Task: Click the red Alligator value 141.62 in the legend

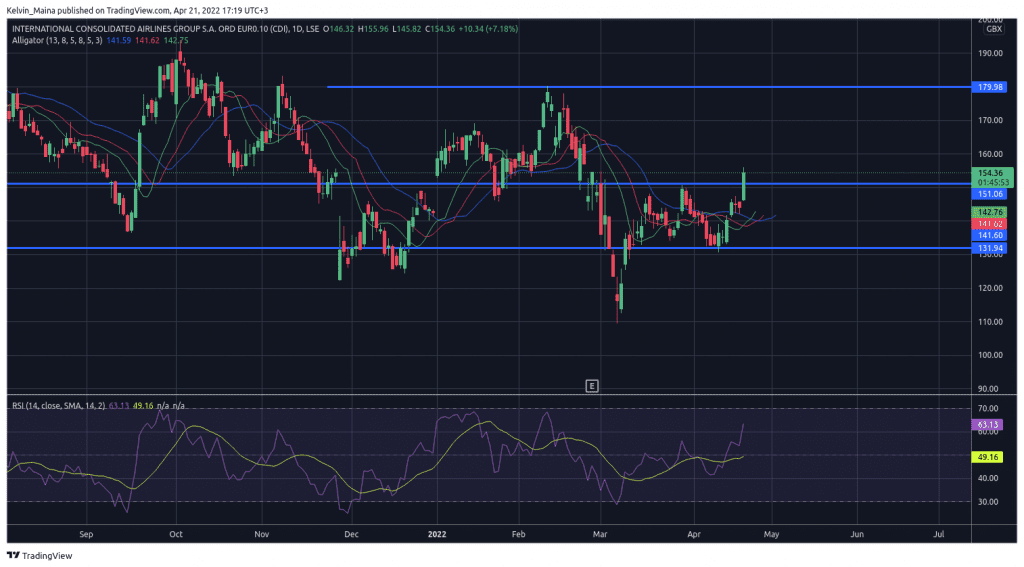Action: point(147,40)
